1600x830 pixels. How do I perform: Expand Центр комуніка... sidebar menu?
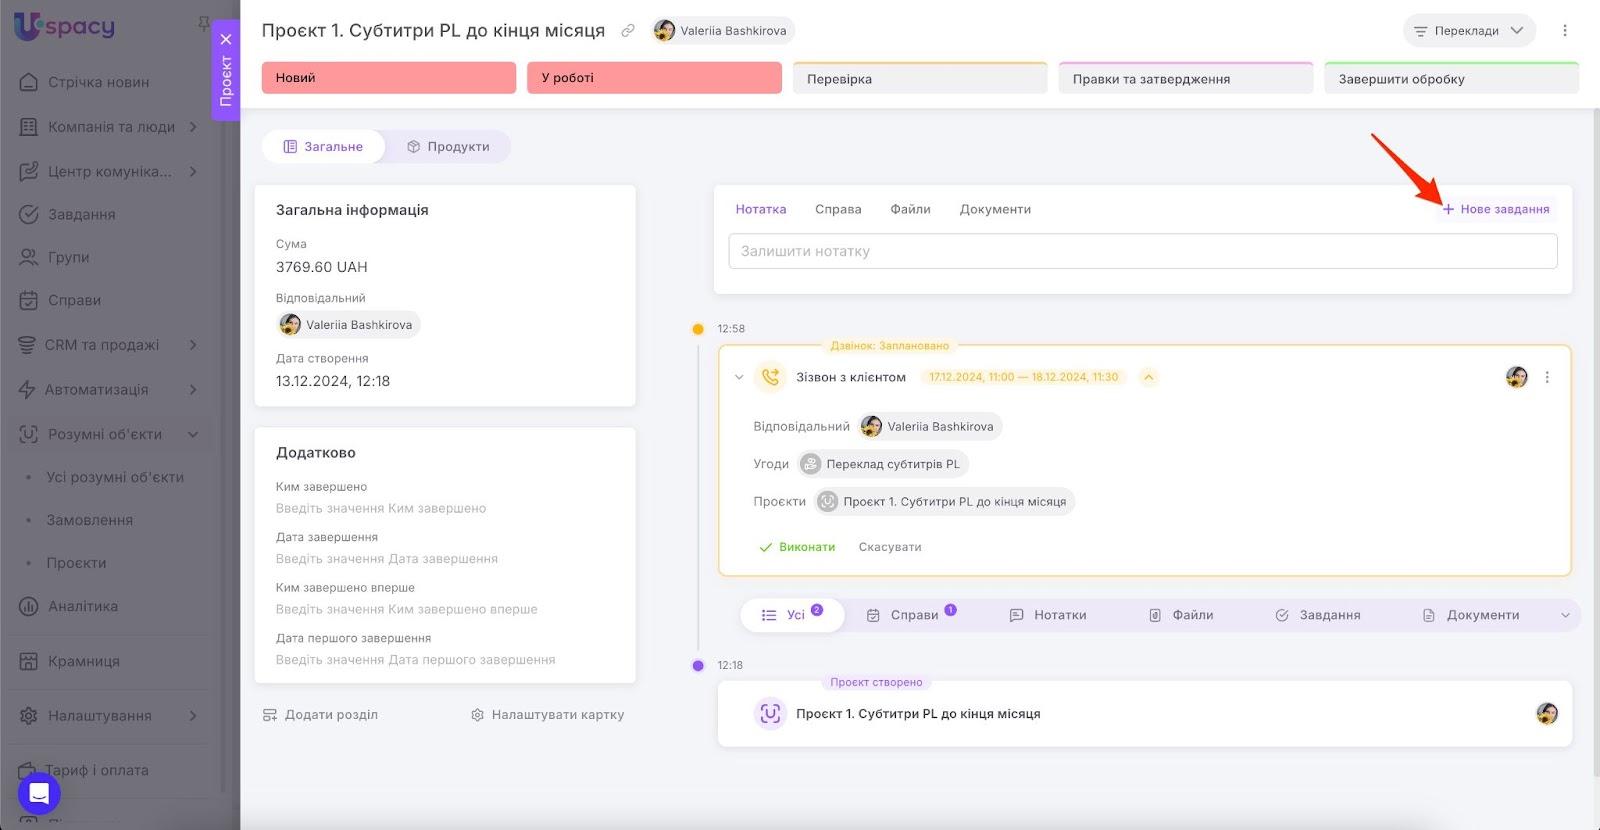click(109, 171)
